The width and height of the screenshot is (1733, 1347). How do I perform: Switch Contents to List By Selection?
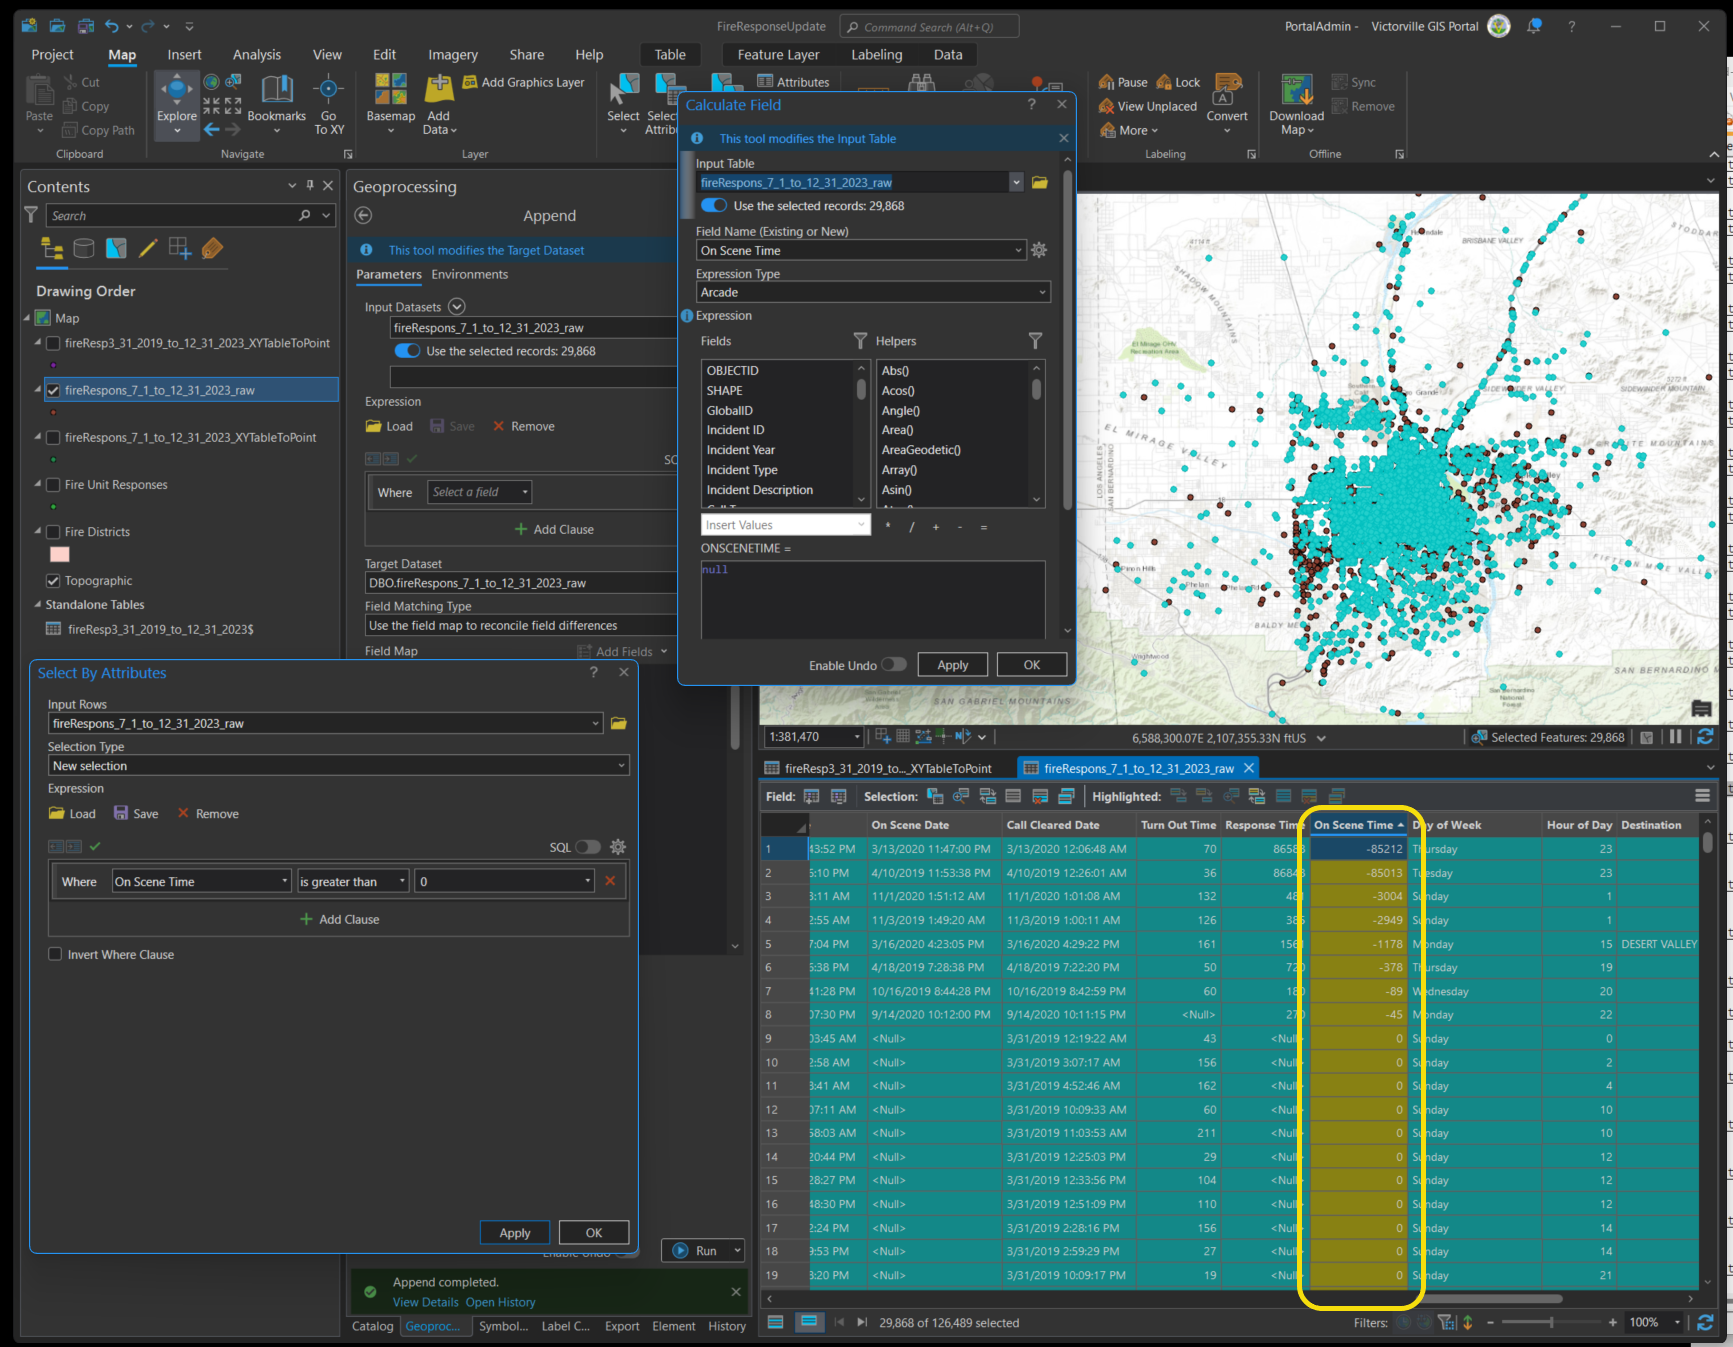point(116,248)
